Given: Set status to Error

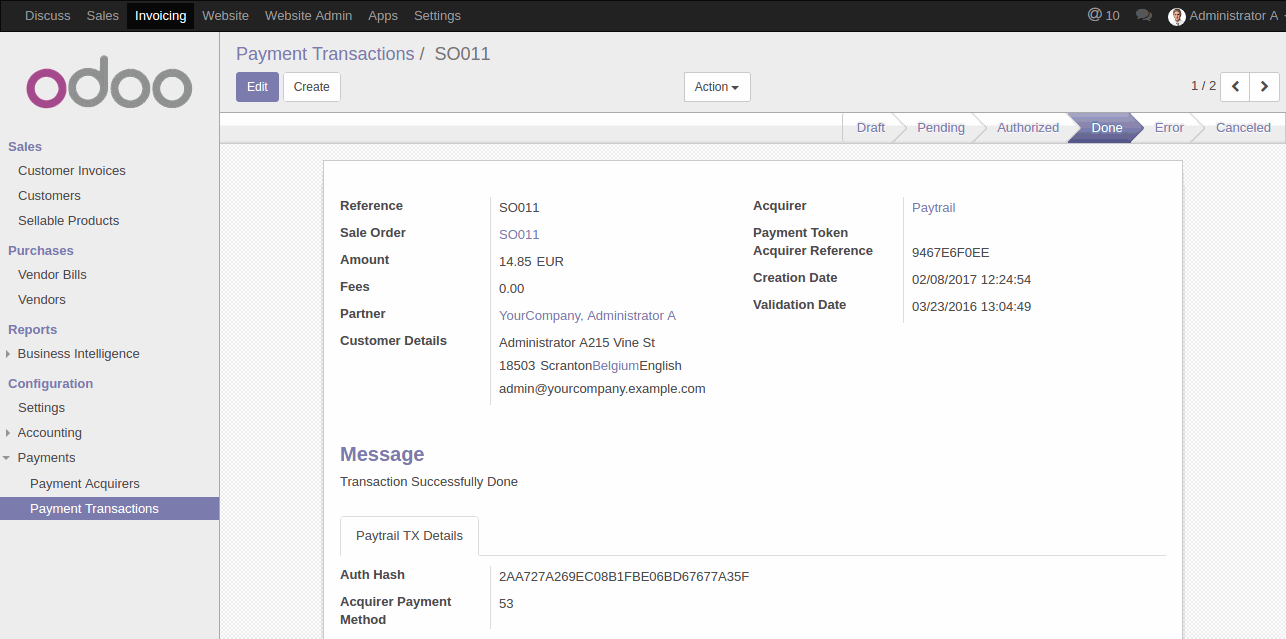Looking at the screenshot, I should (x=1169, y=128).
